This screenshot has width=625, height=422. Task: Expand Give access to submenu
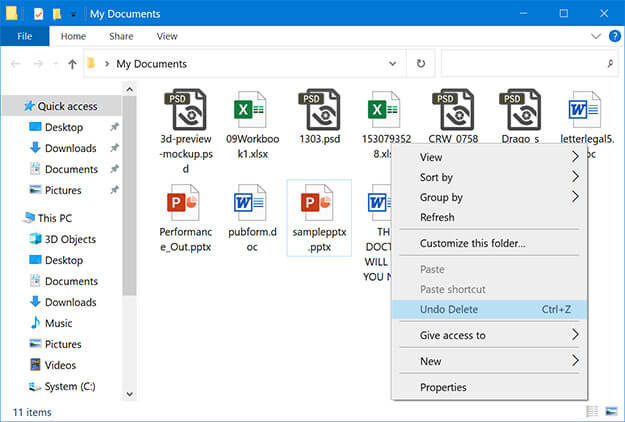click(x=489, y=335)
